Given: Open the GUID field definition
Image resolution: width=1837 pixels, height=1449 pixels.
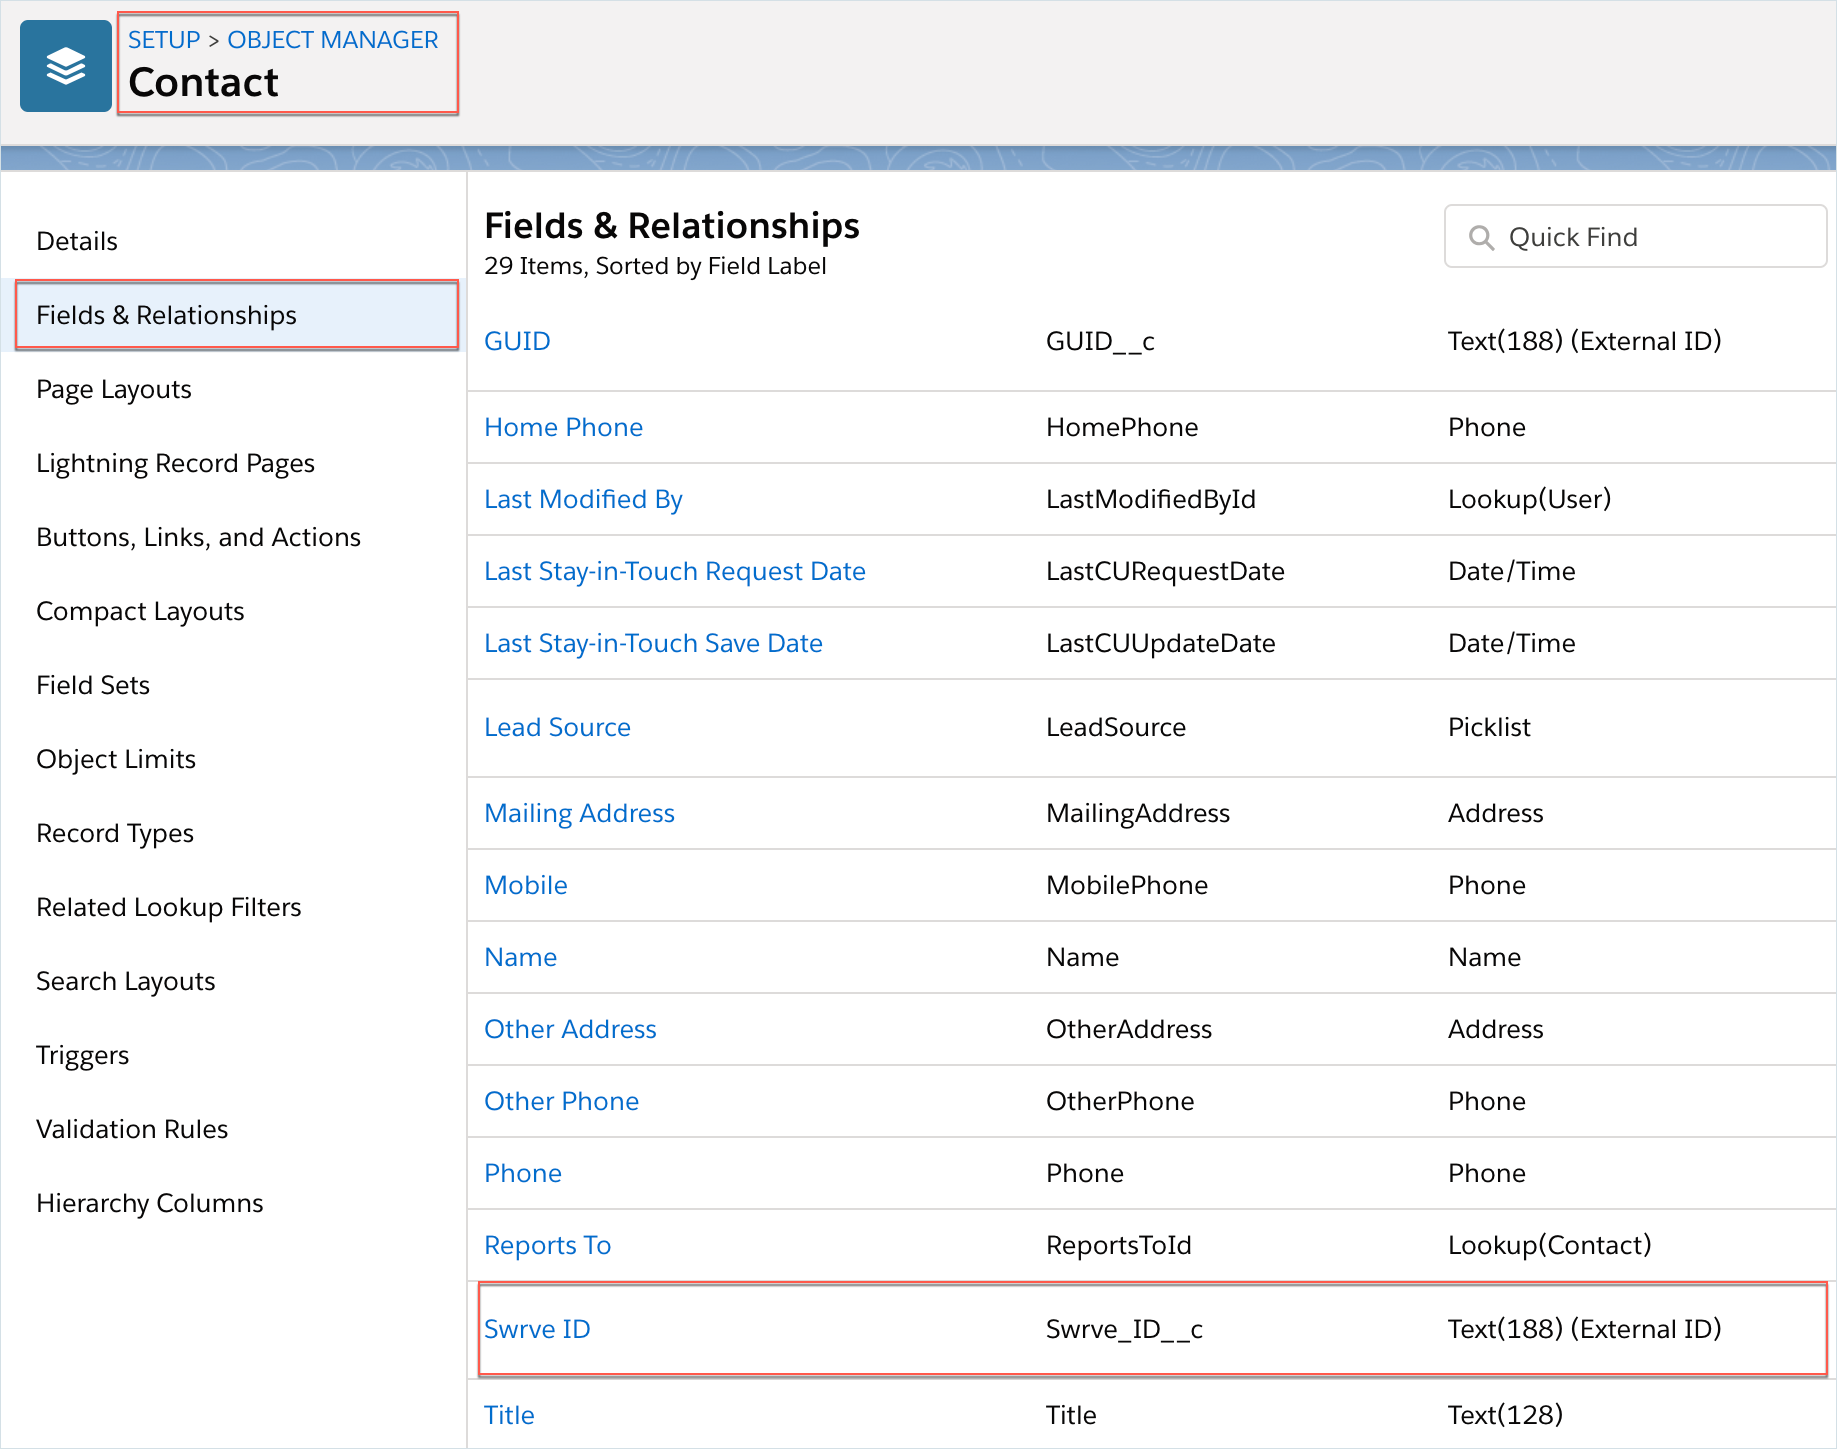Looking at the screenshot, I should pyautogui.click(x=517, y=341).
